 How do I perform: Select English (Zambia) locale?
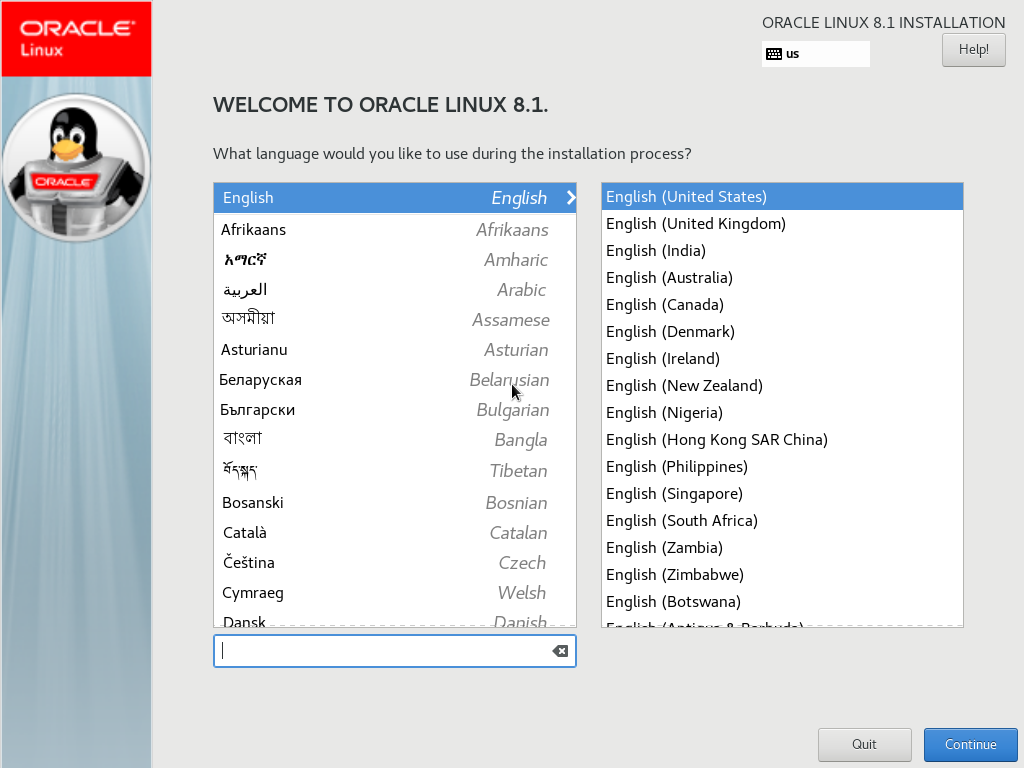[782, 548]
